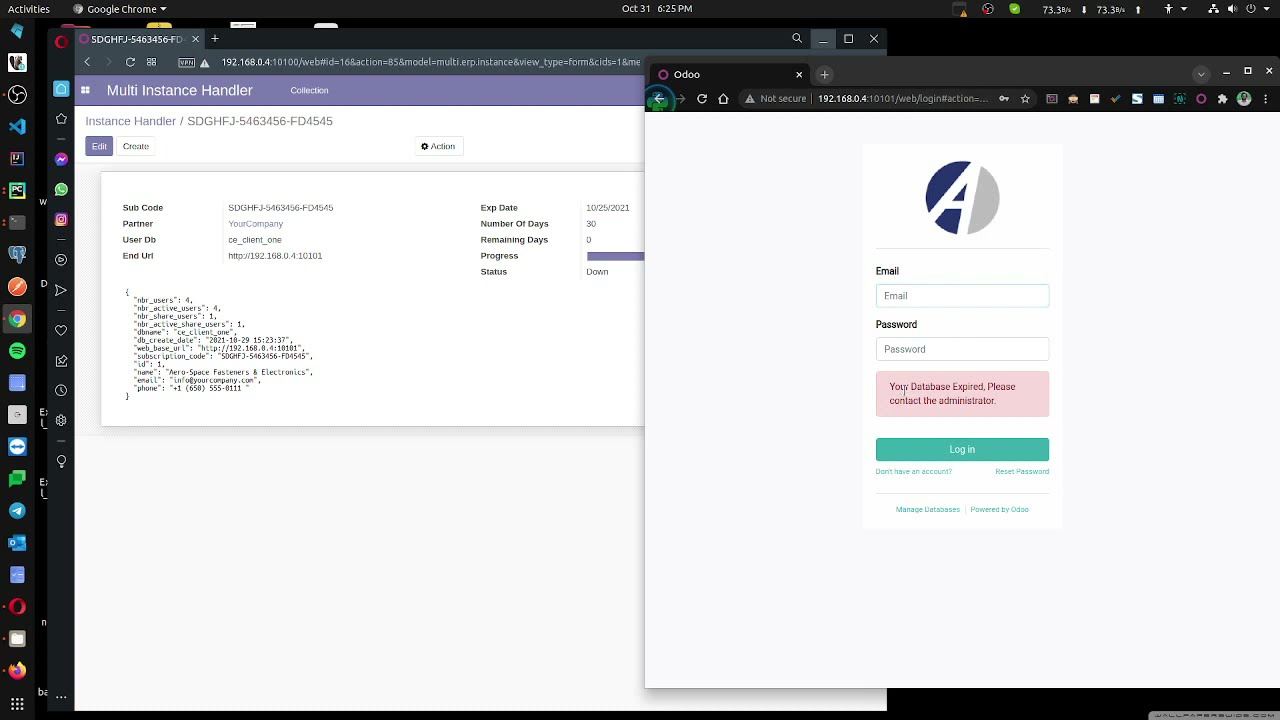Click the Odoo apps grid icon
This screenshot has width=1280, height=720.
pyautogui.click(x=85, y=90)
